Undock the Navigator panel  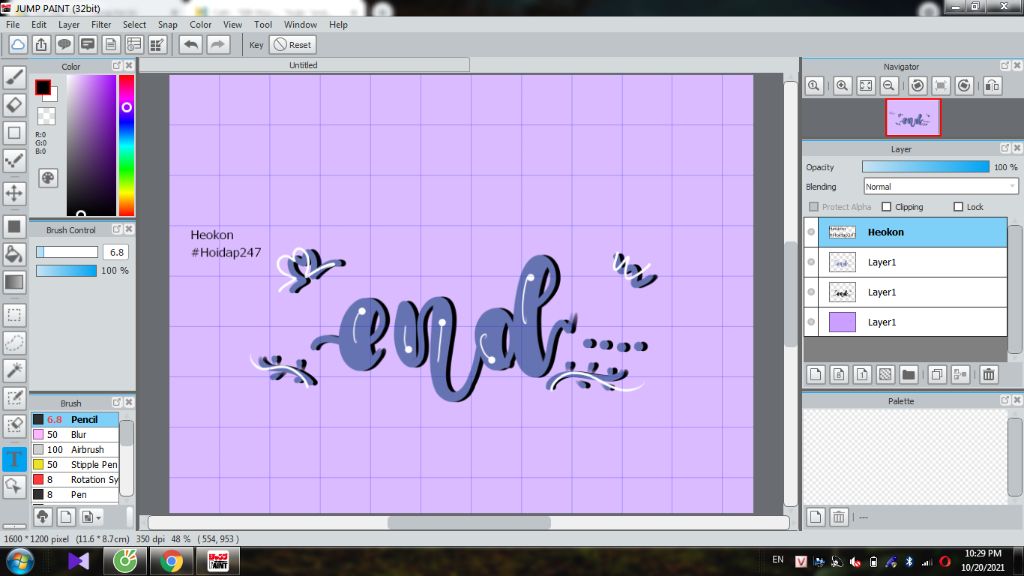pos(1005,66)
